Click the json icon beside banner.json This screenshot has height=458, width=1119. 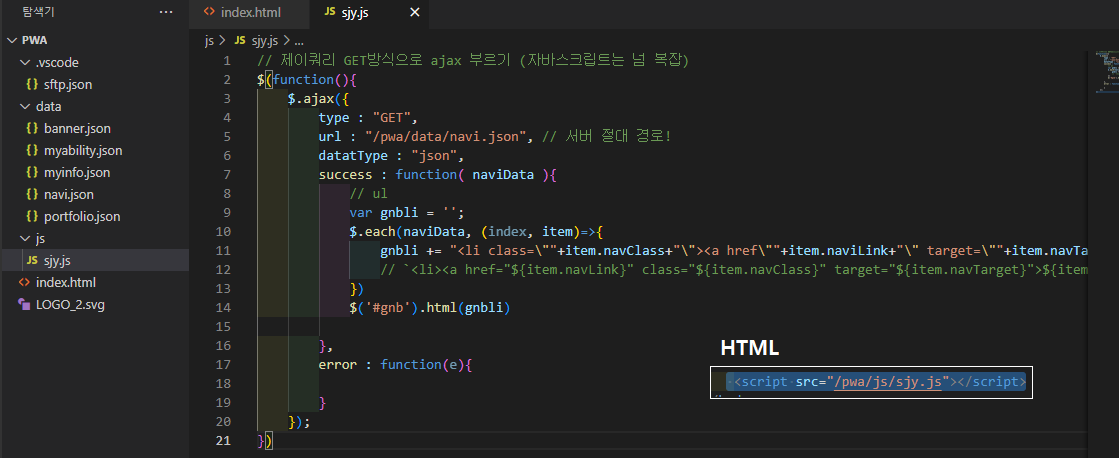pos(32,128)
